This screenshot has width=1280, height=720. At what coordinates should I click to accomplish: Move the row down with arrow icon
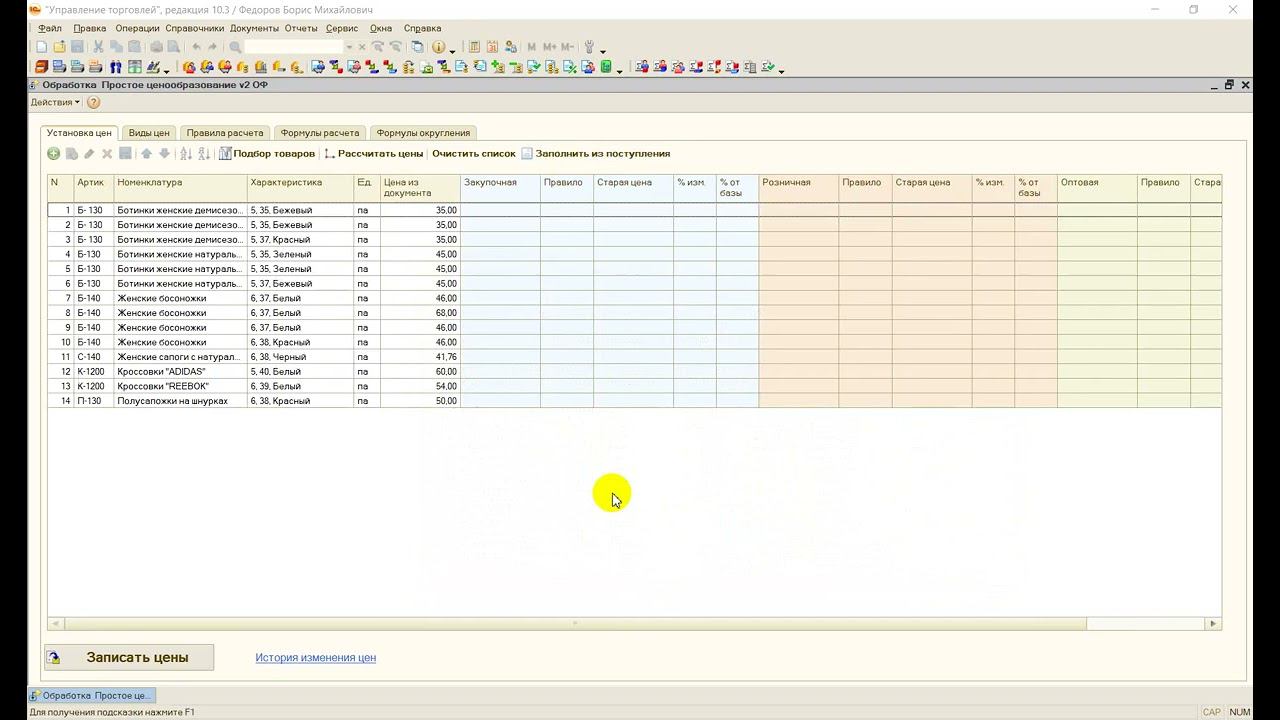(x=165, y=154)
